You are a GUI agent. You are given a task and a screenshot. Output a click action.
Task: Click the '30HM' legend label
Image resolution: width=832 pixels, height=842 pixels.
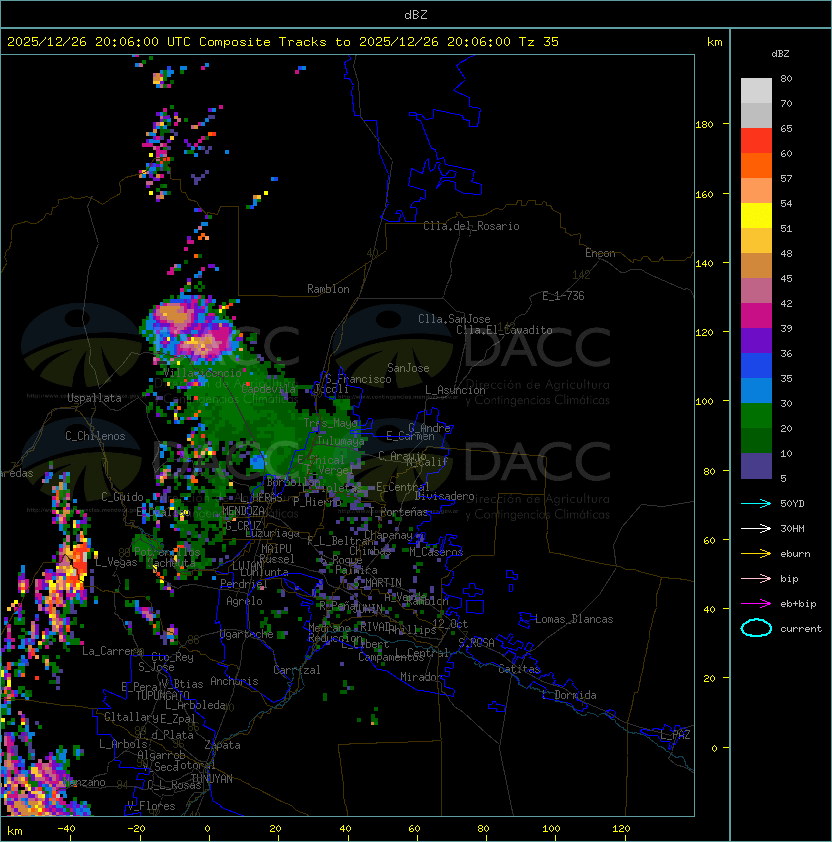click(x=792, y=528)
